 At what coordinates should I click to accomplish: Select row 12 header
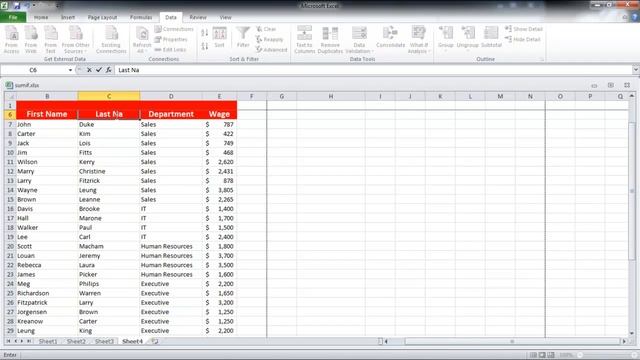click(x=10, y=171)
